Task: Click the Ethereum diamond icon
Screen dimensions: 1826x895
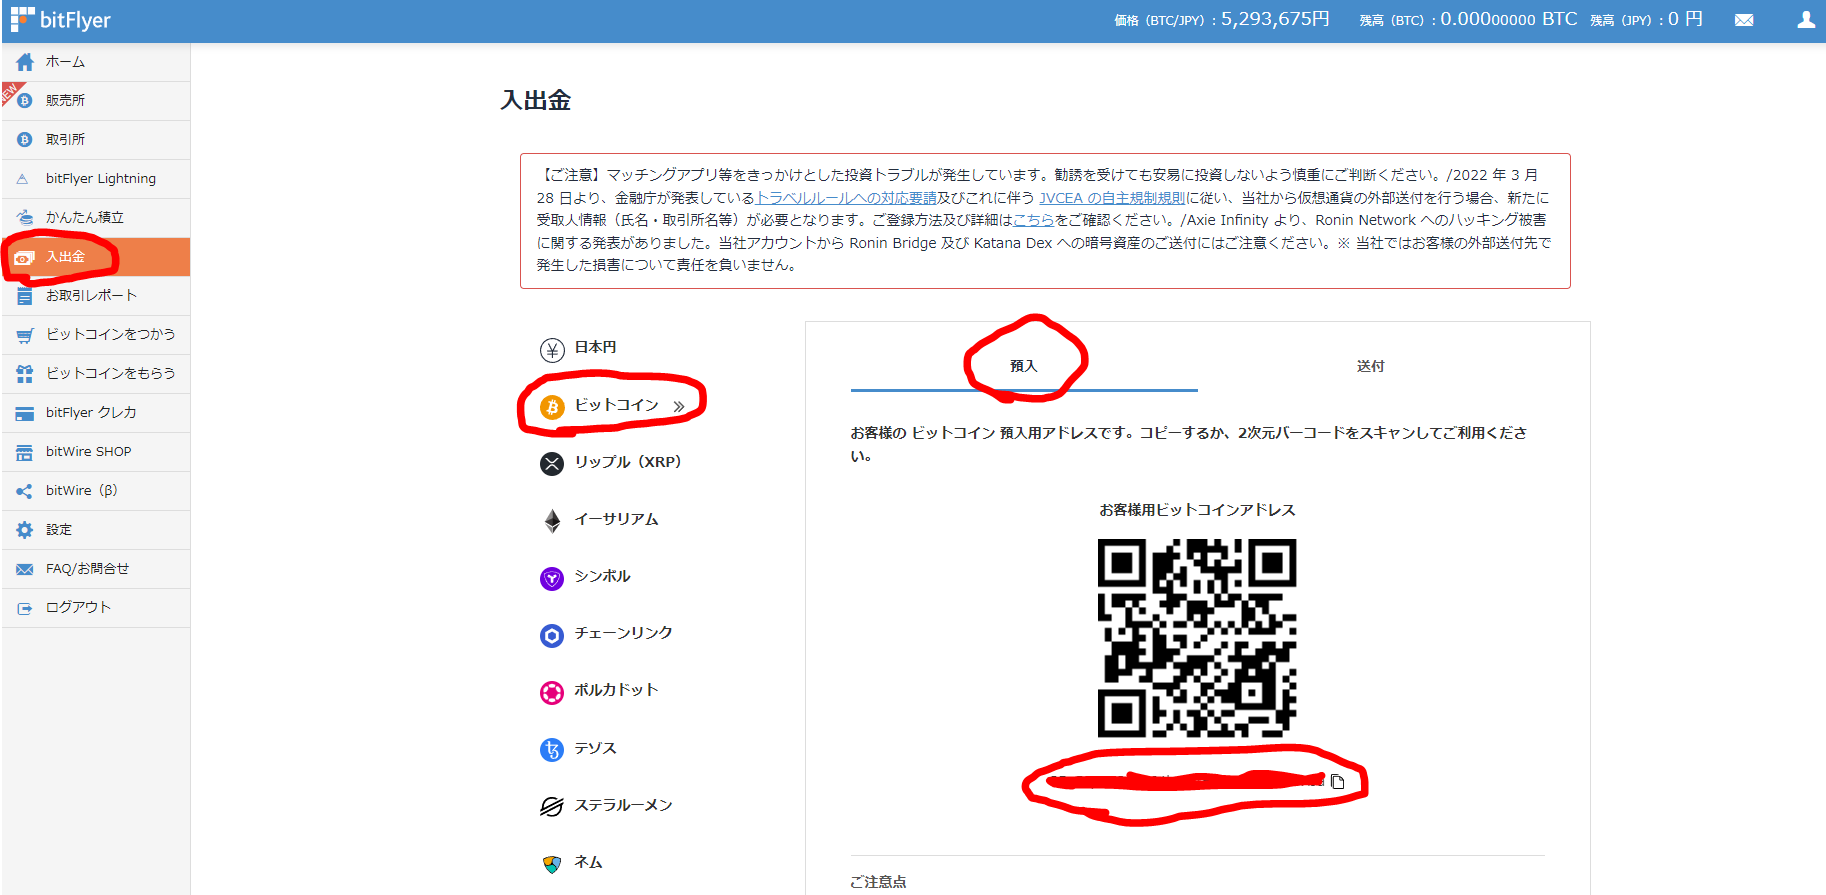Action: coord(552,520)
